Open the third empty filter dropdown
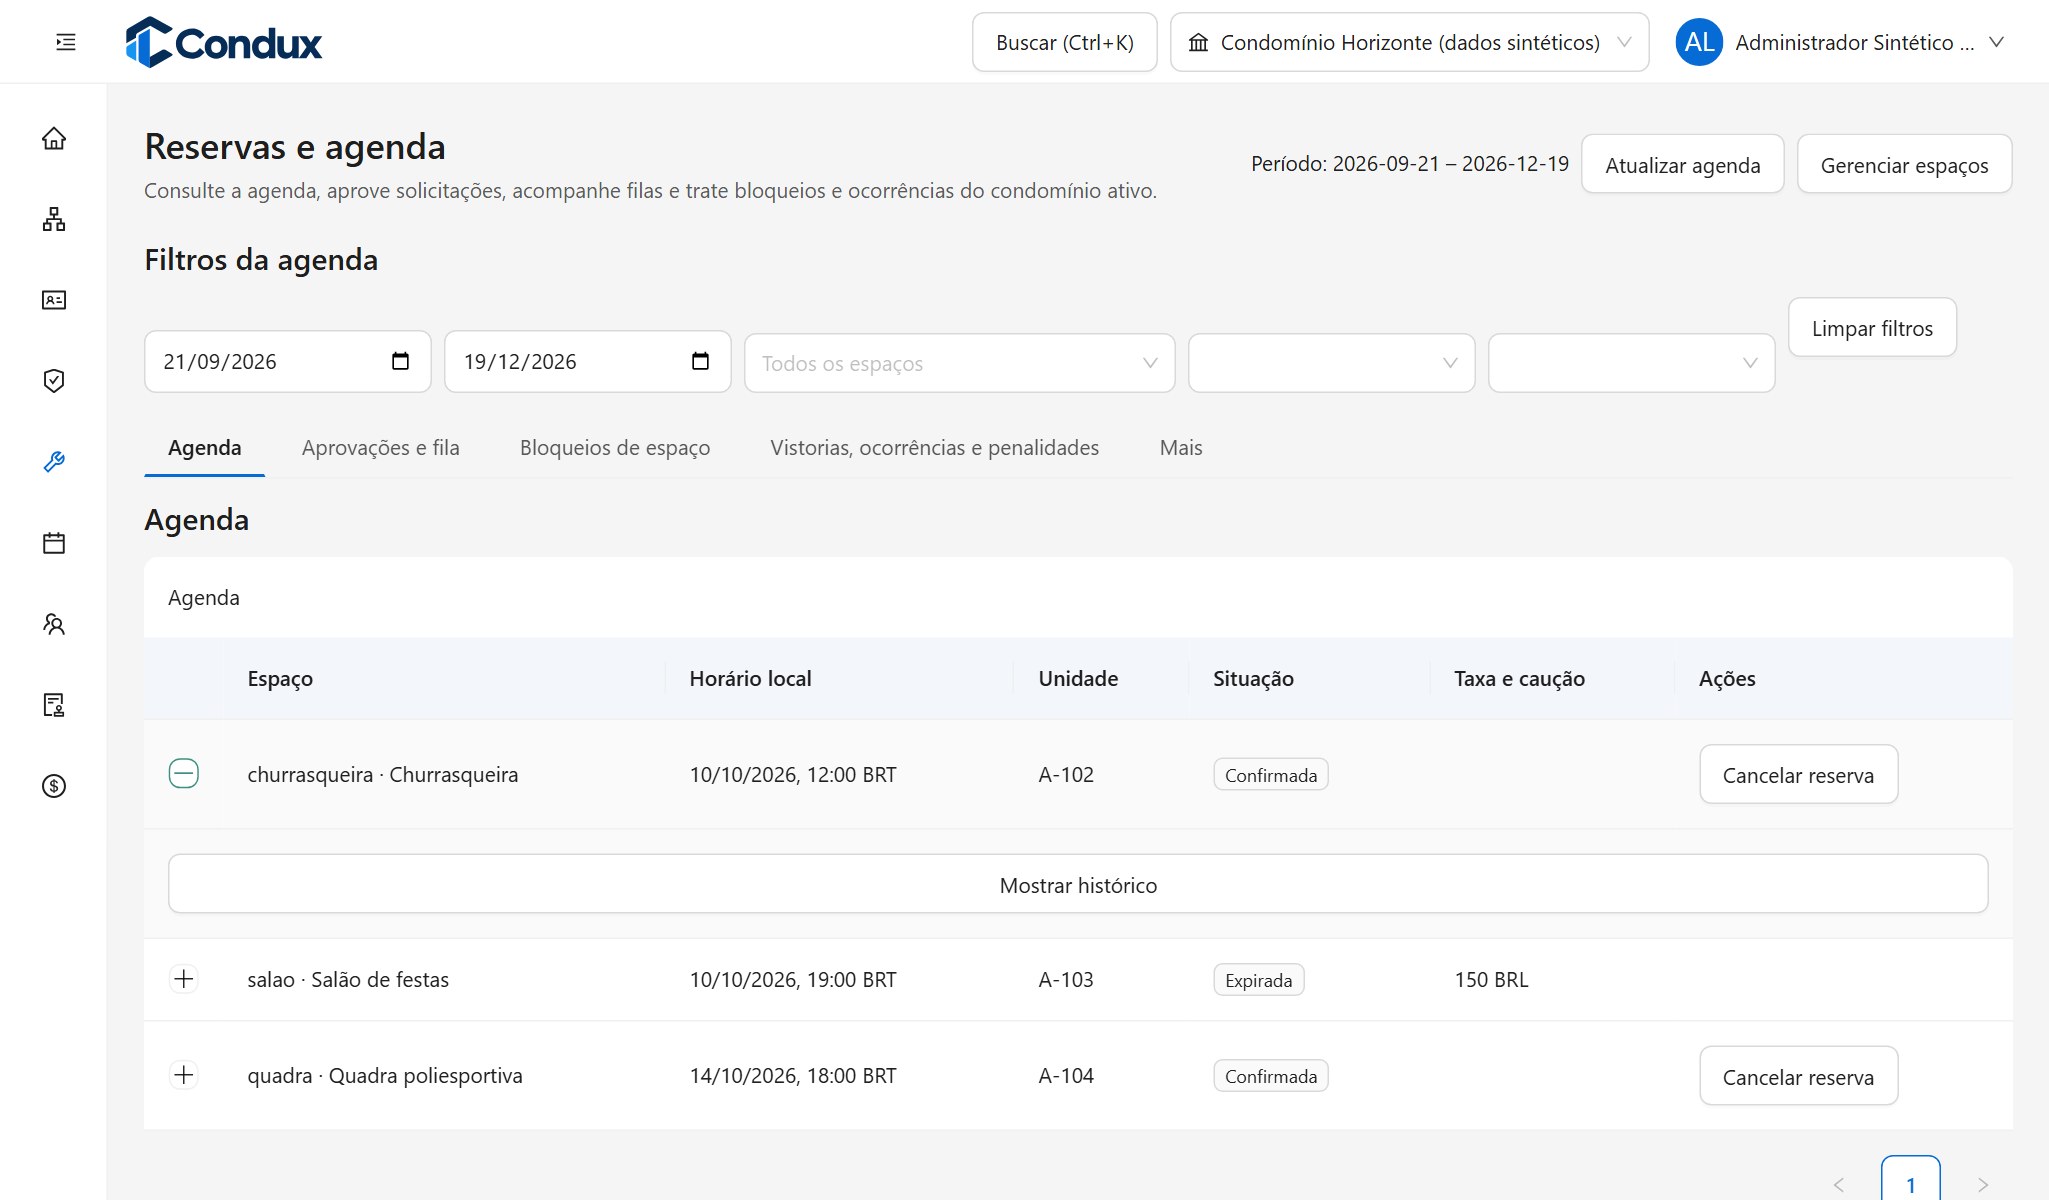The image size is (2049, 1200). point(1631,363)
